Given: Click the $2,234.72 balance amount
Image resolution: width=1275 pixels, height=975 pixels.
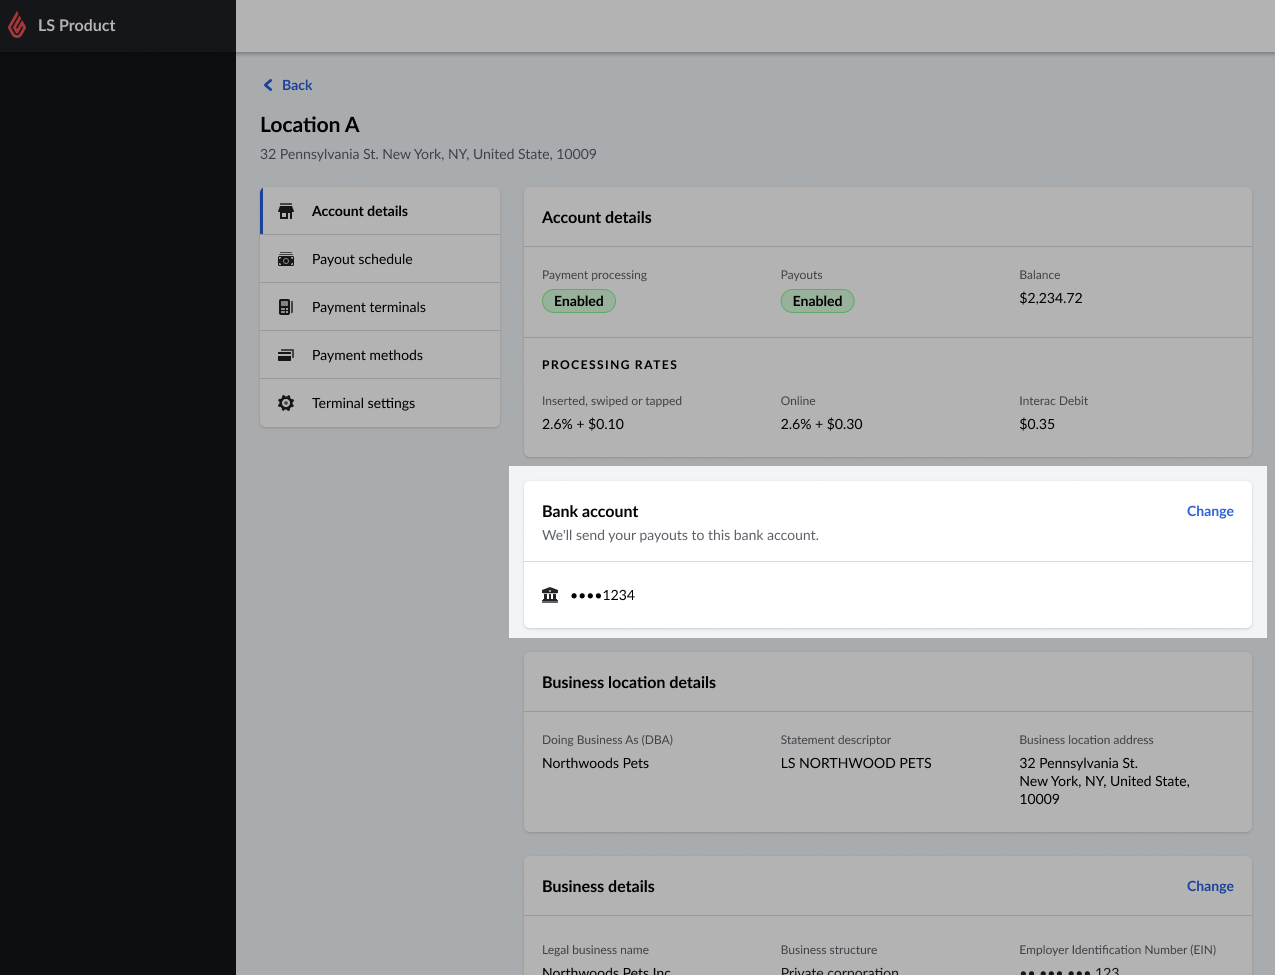Looking at the screenshot, I should 1050,298.
